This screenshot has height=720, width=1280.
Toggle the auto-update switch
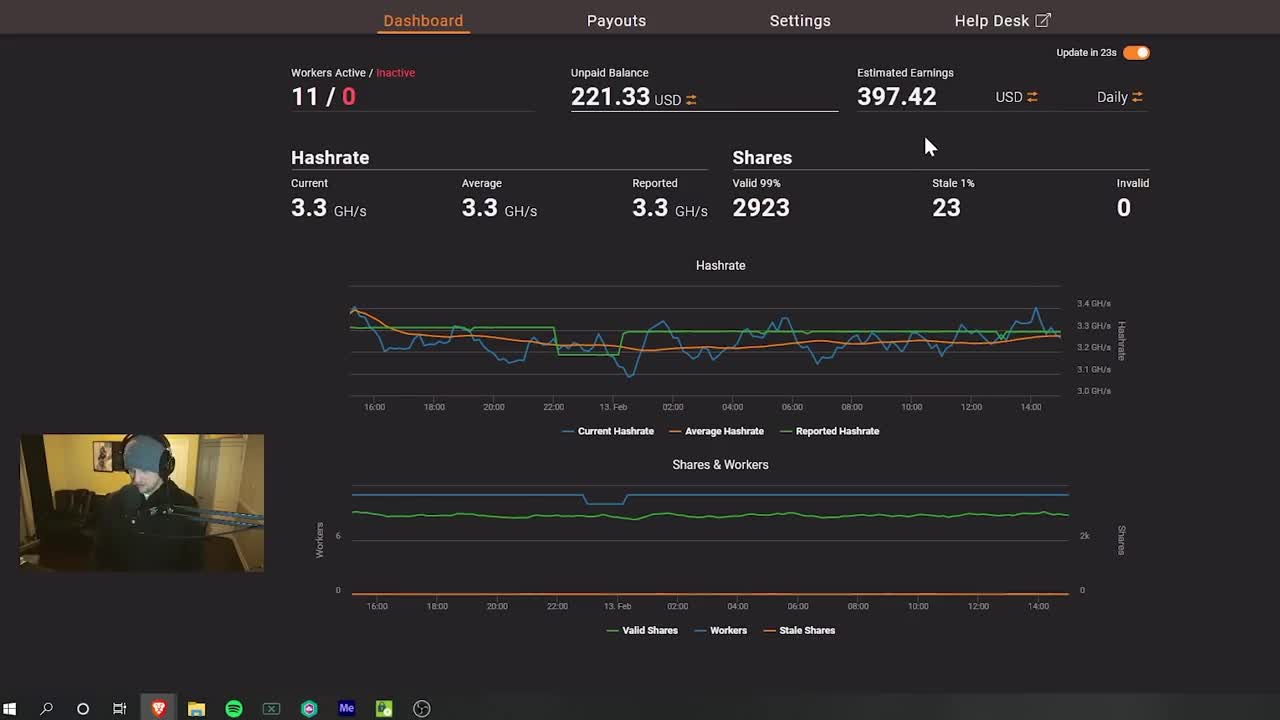pos(1136,52)
